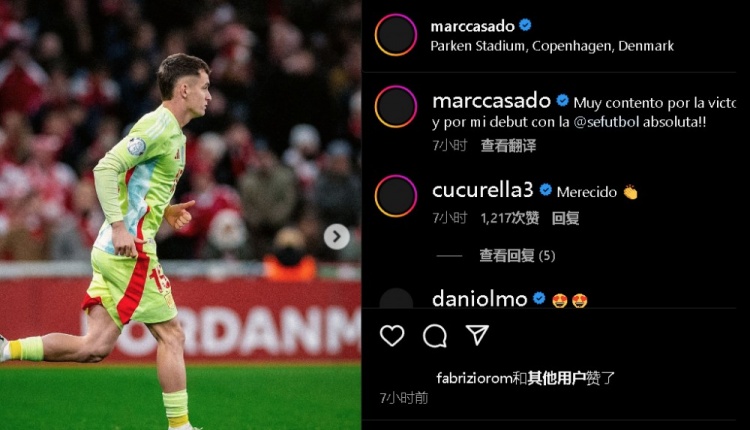The width and height of the screenshot is (750, 430).
Task: Share the post via the paper plane icon
Action: pos(477,335)
